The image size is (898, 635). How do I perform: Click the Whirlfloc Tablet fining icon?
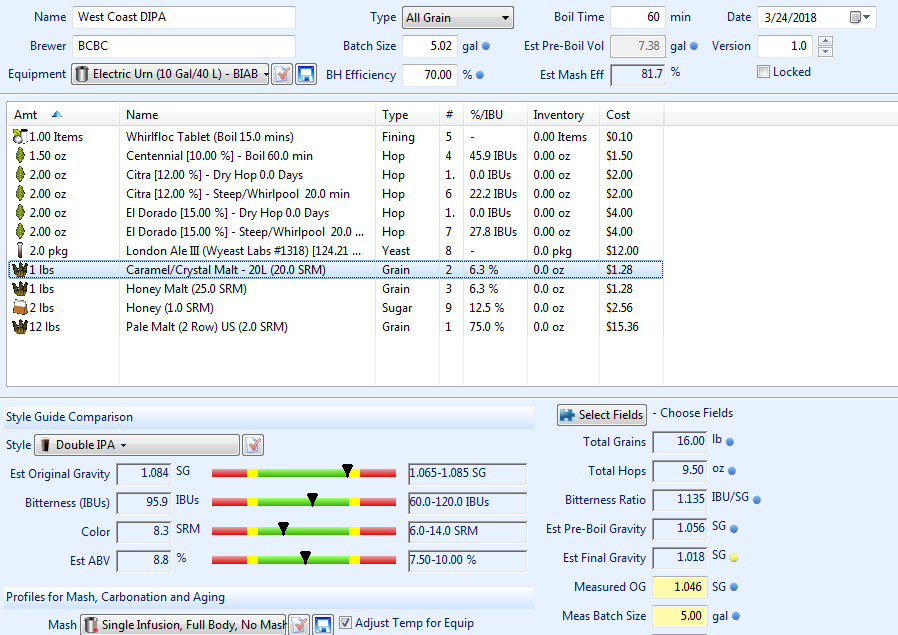pyautogui.click(x=20, y=137)
